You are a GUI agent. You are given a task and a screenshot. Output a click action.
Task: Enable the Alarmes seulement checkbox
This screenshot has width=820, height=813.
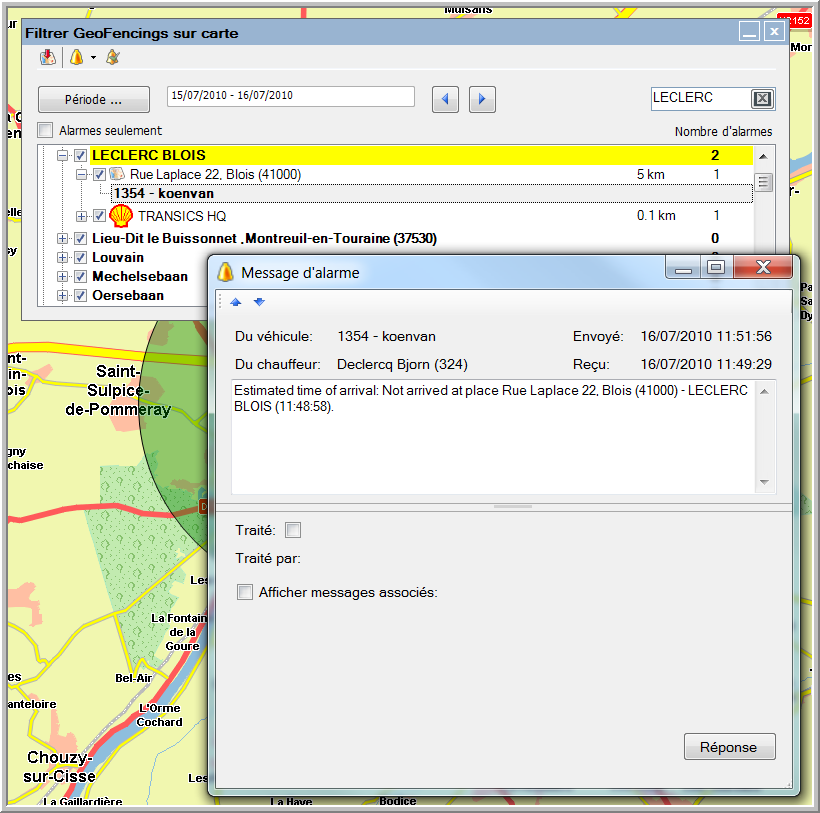(x=45, y=131)
